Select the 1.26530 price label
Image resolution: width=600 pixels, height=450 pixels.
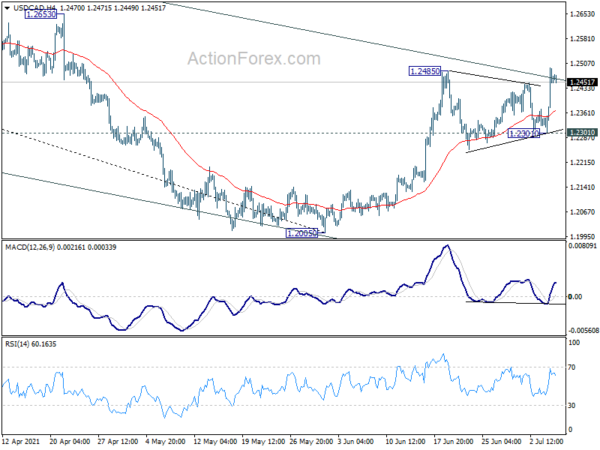40,15
